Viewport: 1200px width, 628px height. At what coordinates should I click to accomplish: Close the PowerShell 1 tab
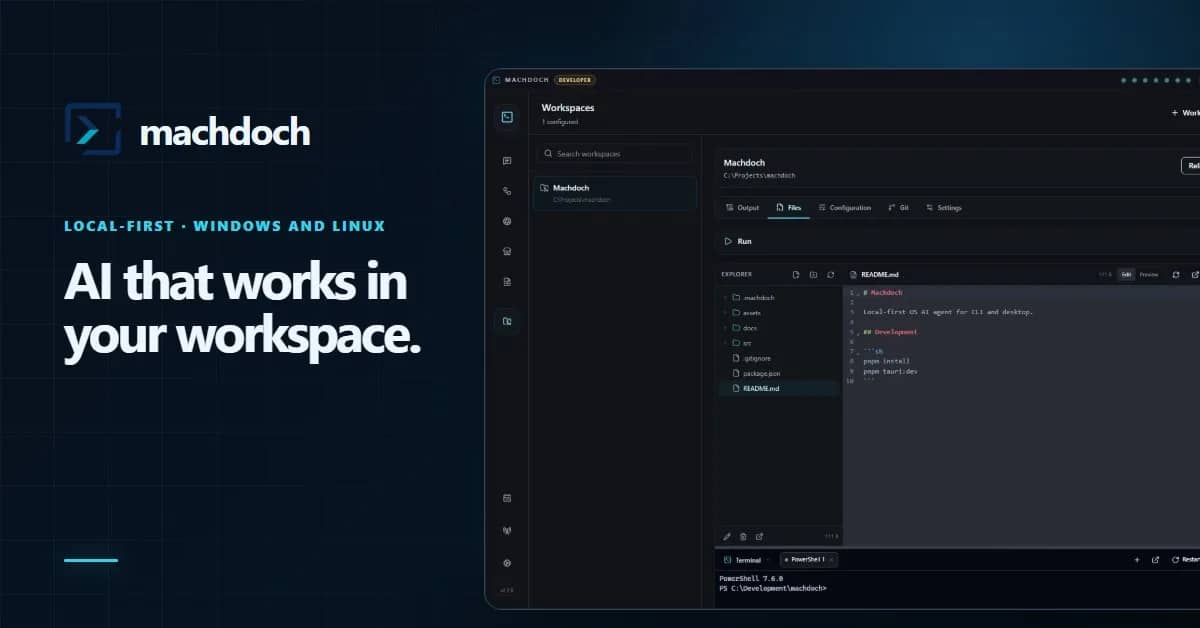click(832, 560)
